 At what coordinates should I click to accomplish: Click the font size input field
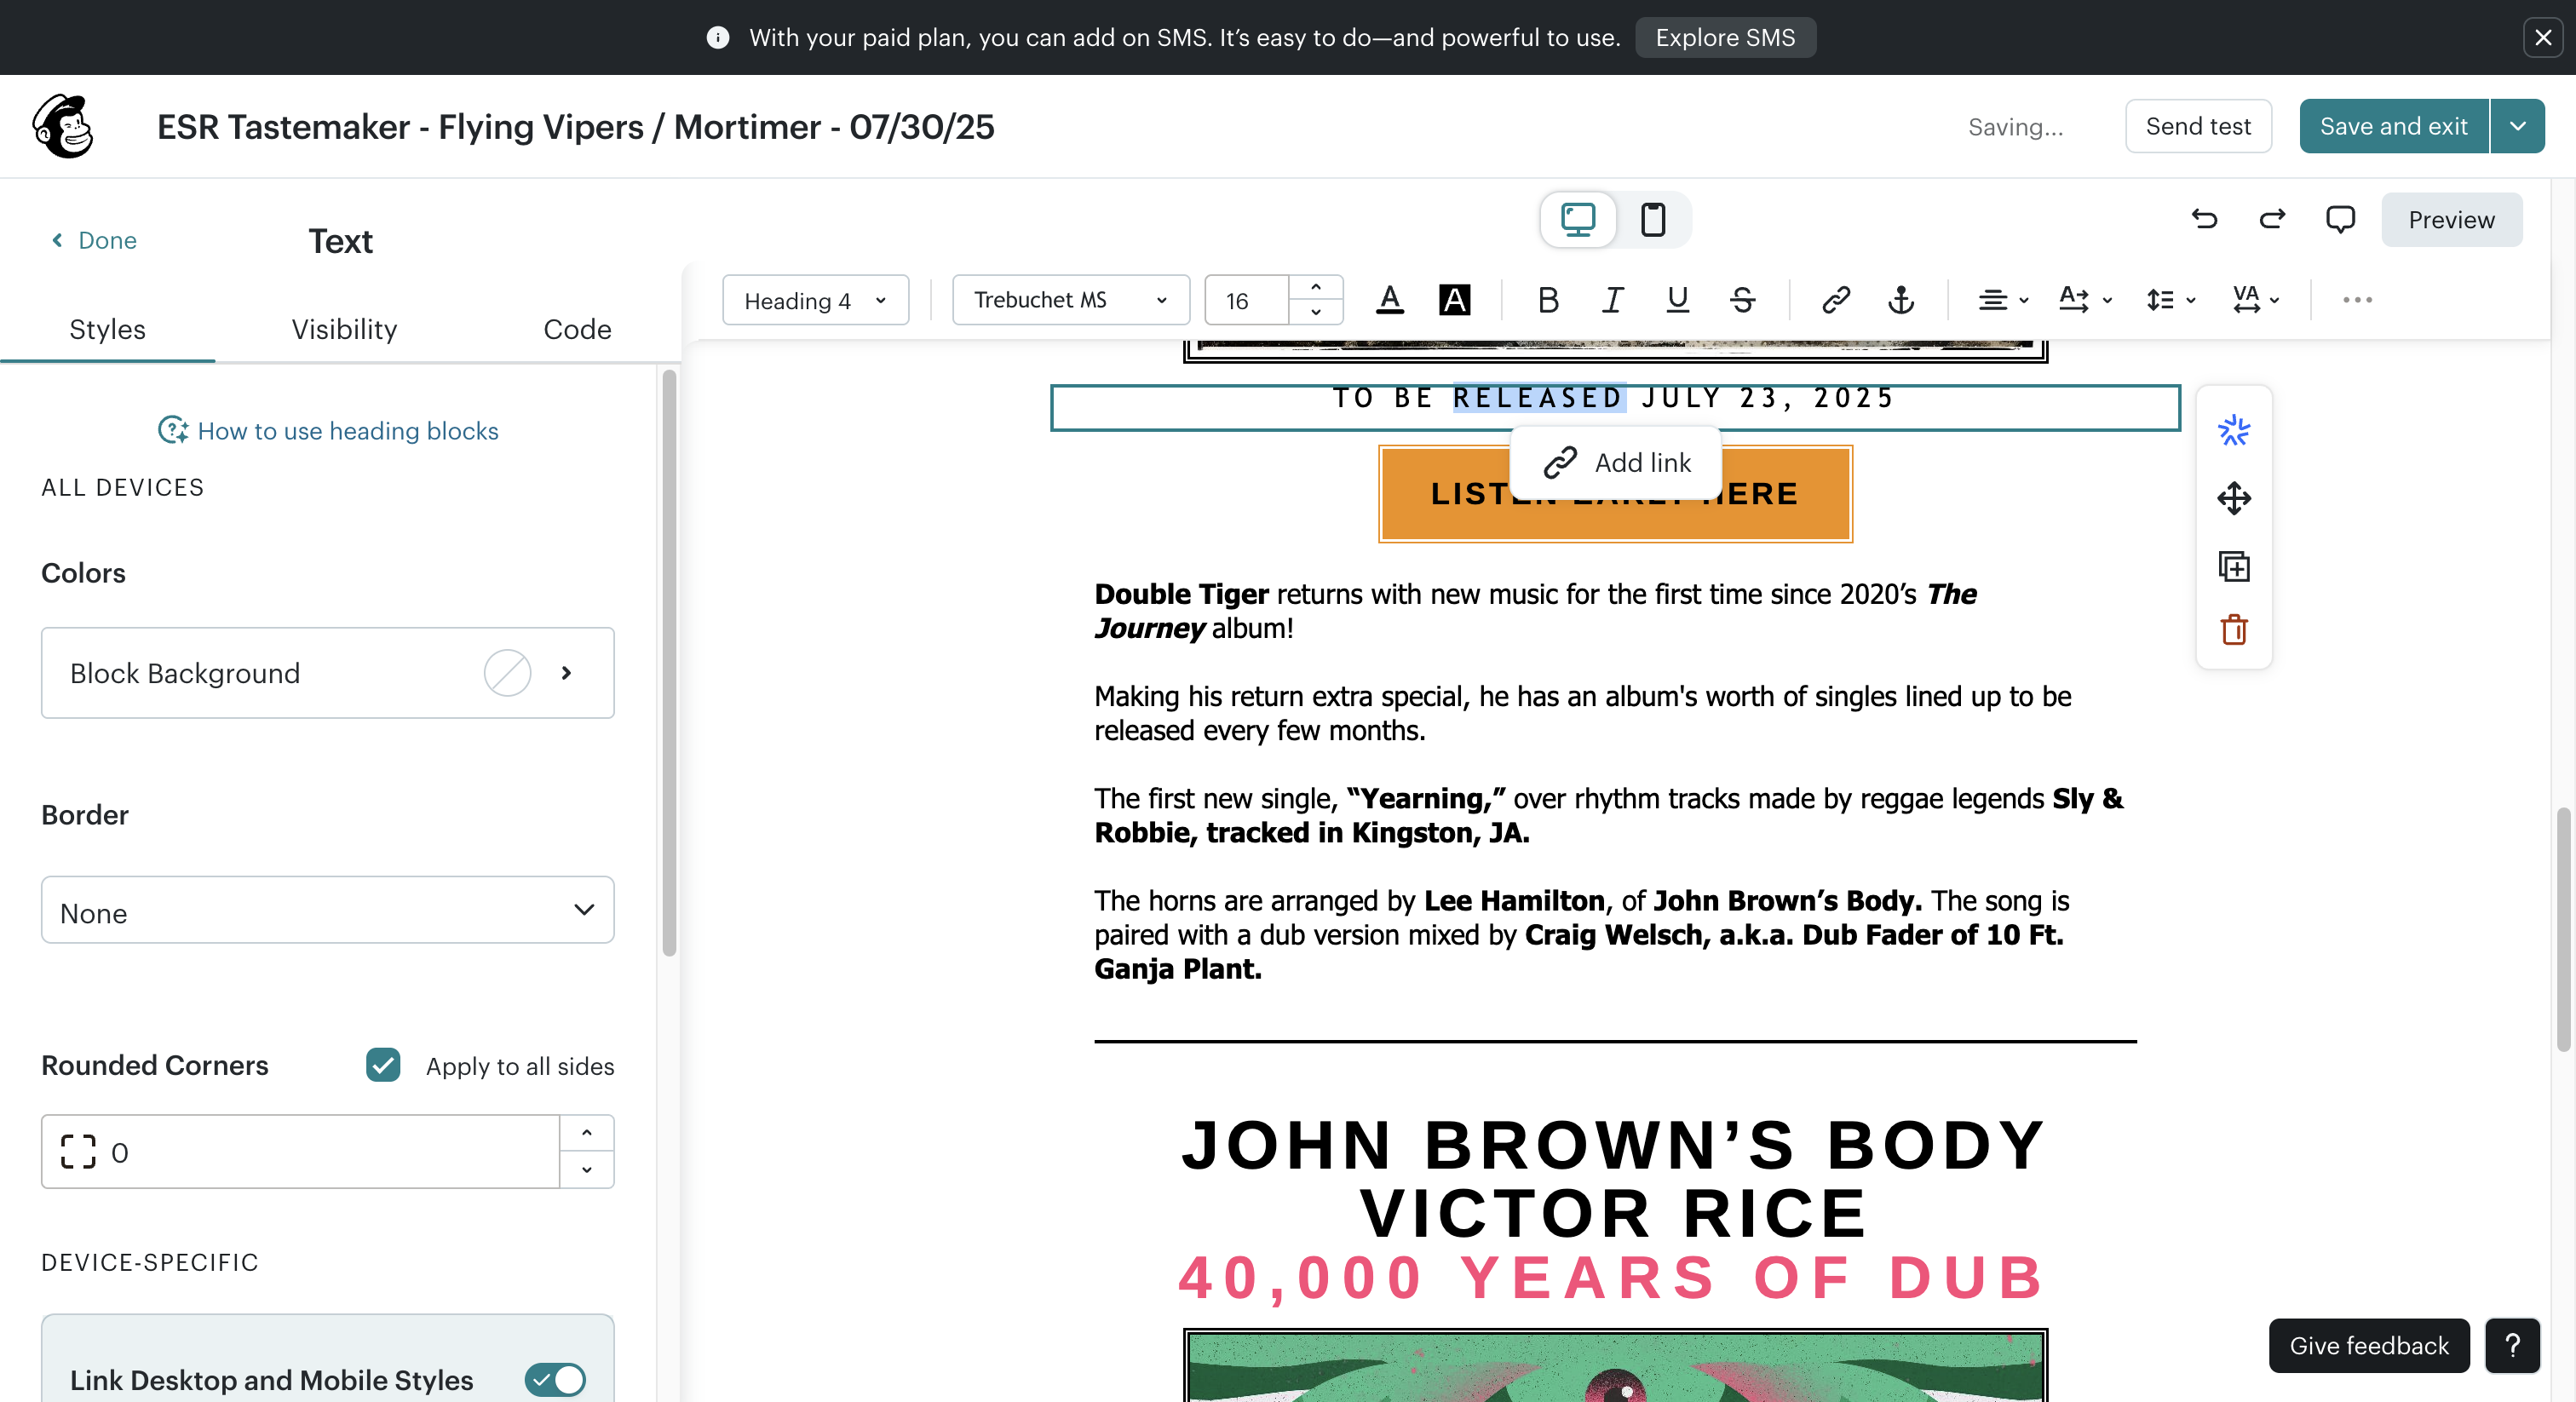tap(1247, 300)
